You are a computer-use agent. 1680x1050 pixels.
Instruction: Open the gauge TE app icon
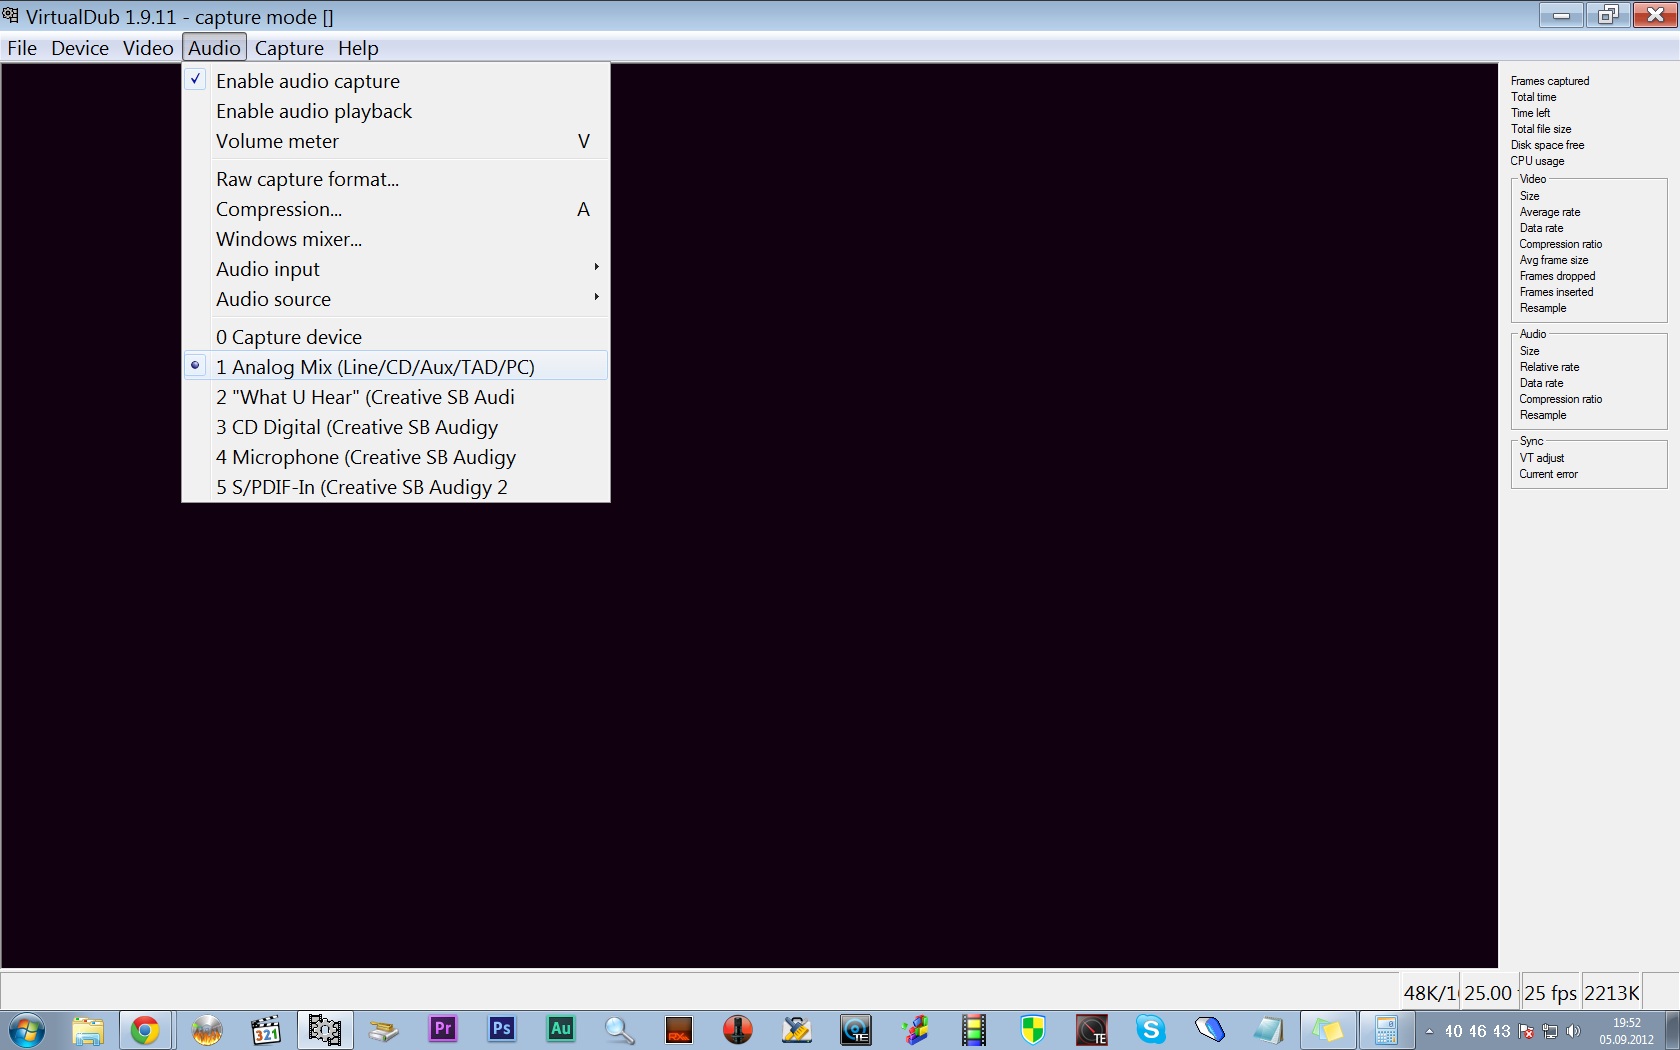pos(1092,1030)
